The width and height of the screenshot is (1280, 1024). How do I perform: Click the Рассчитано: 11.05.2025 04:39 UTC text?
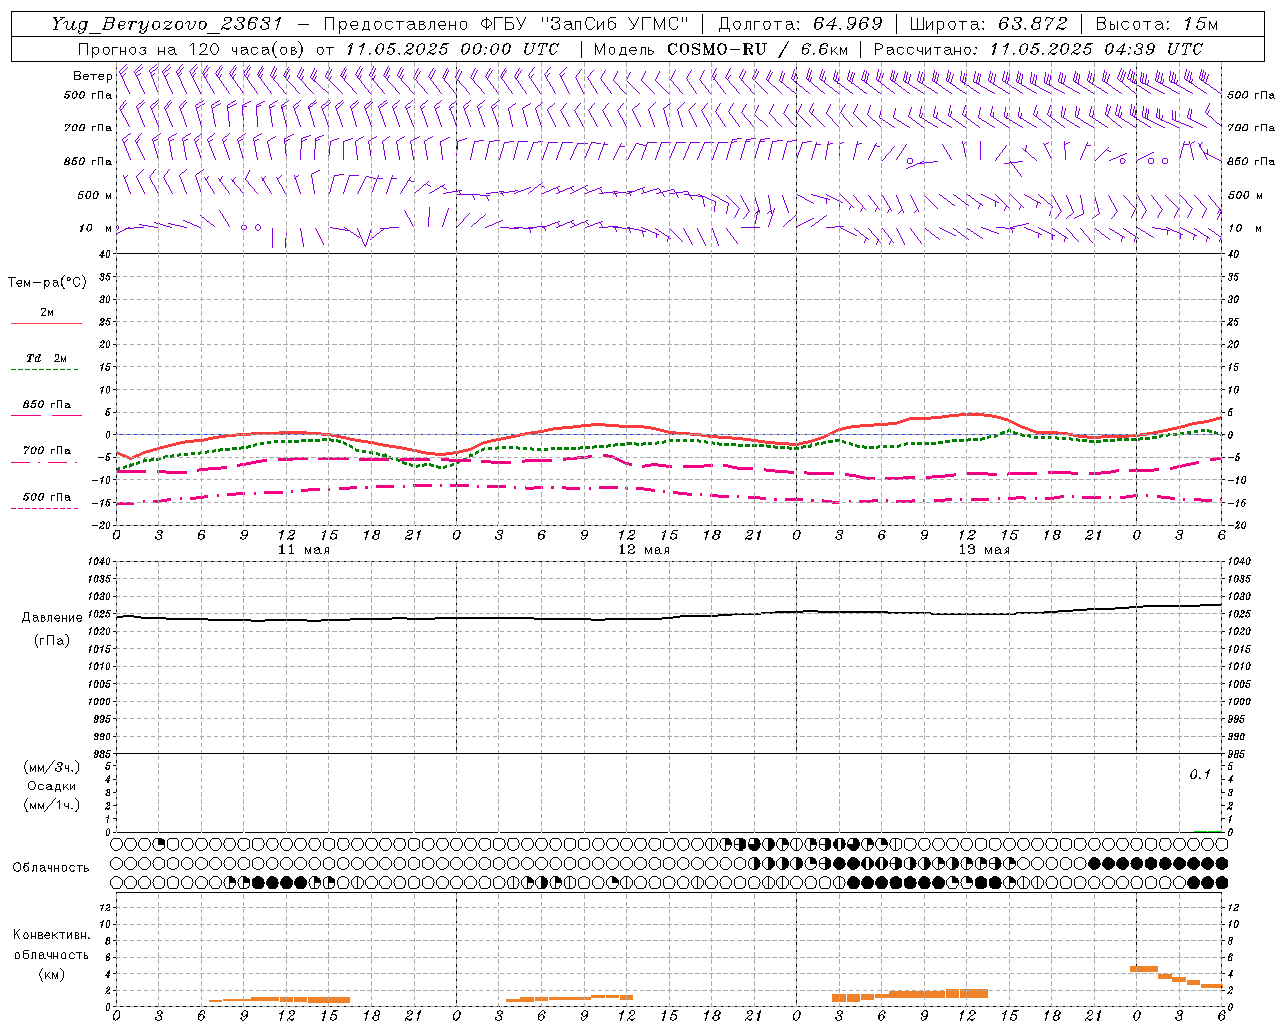pos(1038,49)
